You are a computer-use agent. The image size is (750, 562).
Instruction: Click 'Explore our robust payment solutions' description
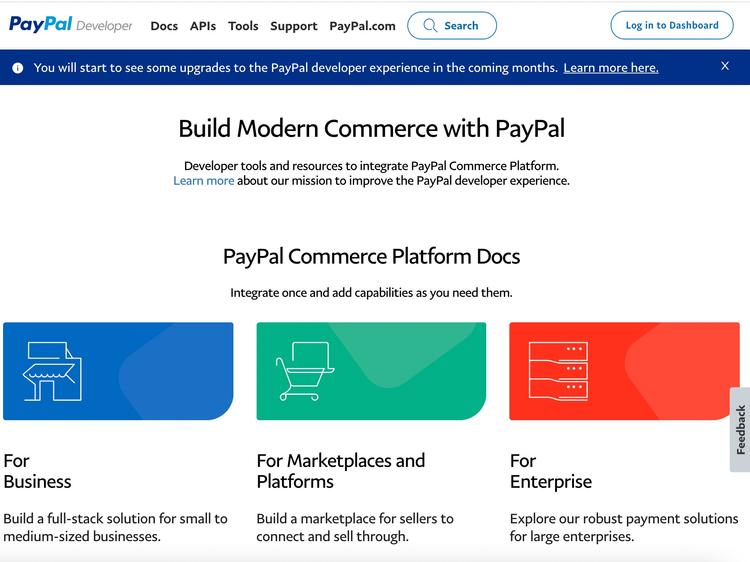[x=624, y=528]
